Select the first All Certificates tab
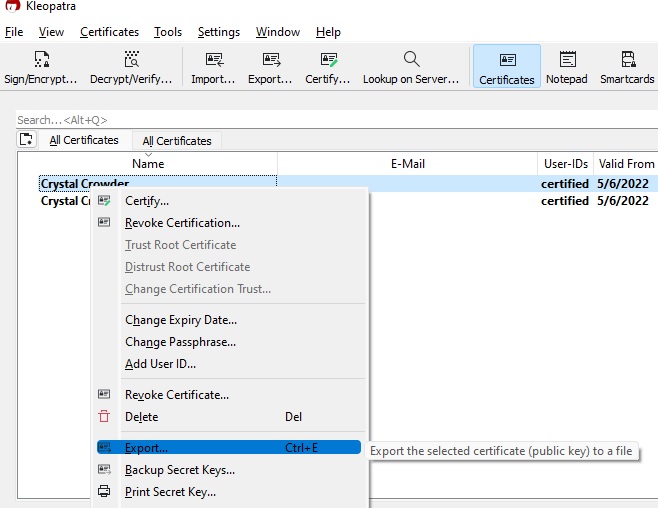 click(x=84, y=140)
